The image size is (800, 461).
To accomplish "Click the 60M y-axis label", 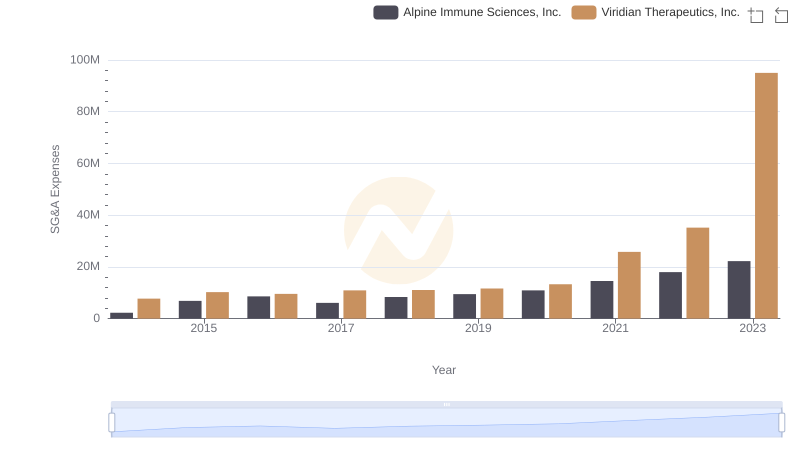I will pyautogui.click(x=88, y=163).
